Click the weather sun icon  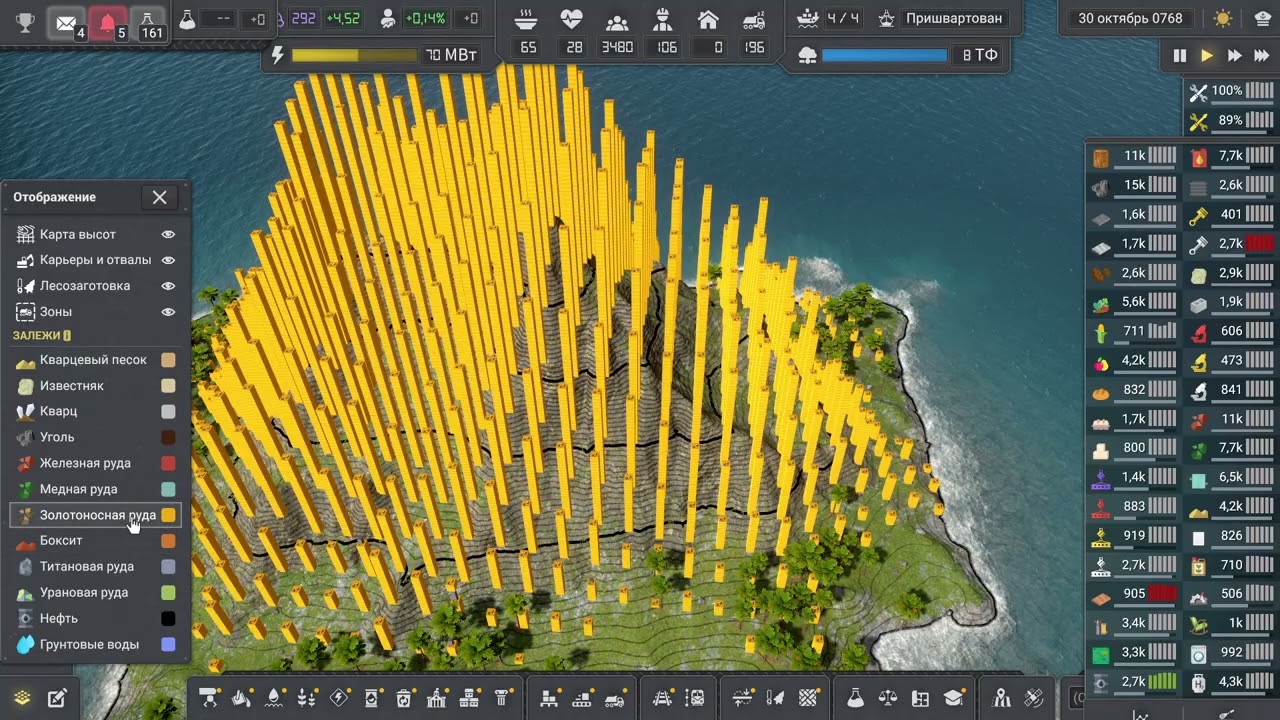(1222, 18)
